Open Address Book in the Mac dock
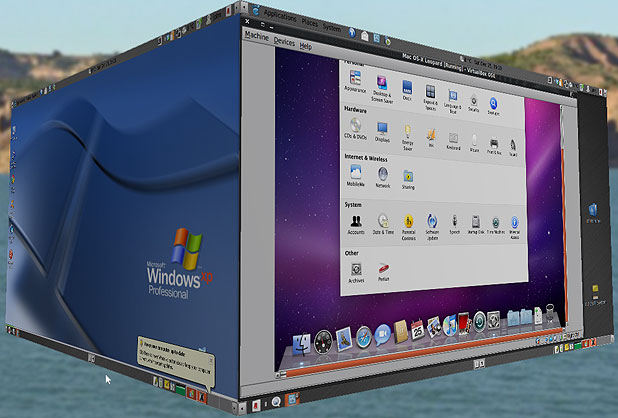This screenshot has width=618, height=418. [401, 332]
